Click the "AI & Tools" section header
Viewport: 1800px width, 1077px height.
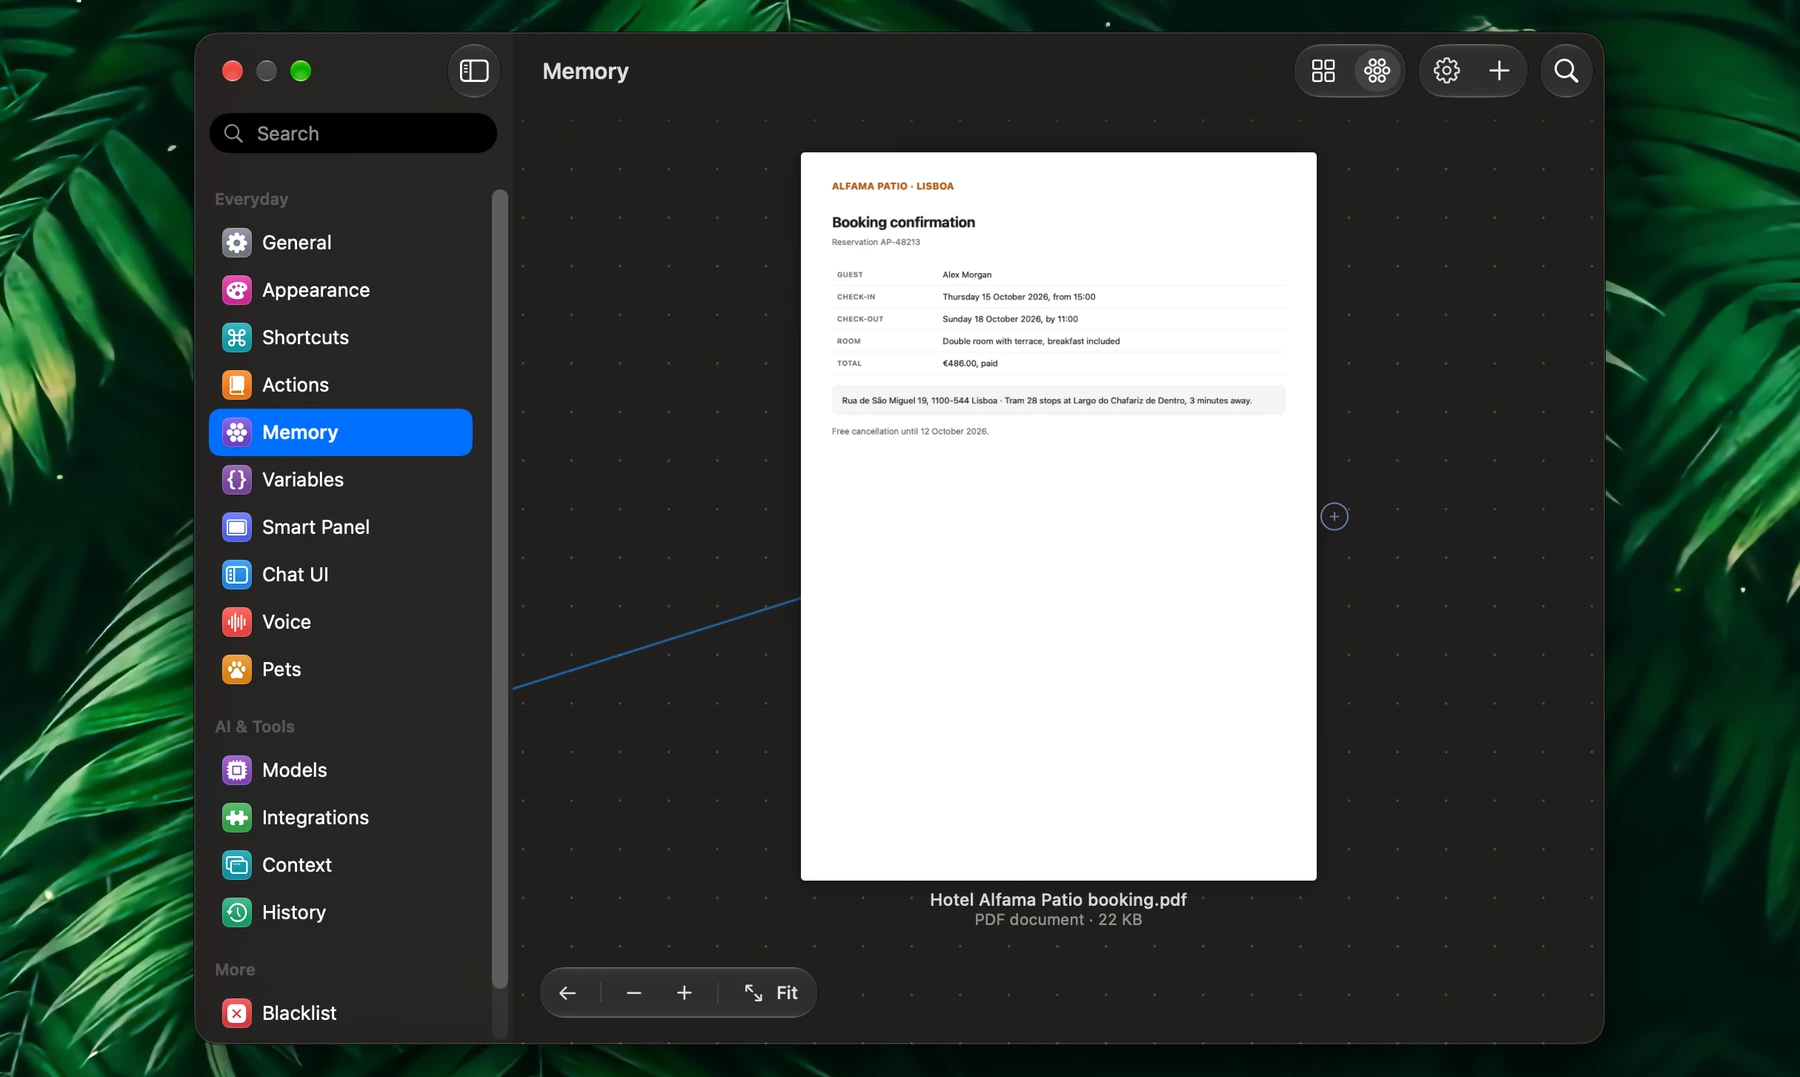pos(255,727)
